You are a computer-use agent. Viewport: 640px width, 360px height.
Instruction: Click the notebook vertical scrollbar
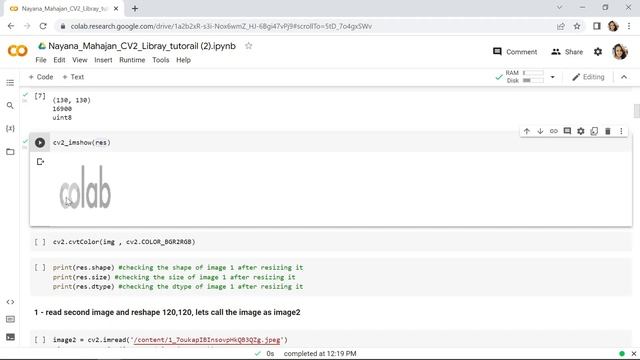pos(636,111)
